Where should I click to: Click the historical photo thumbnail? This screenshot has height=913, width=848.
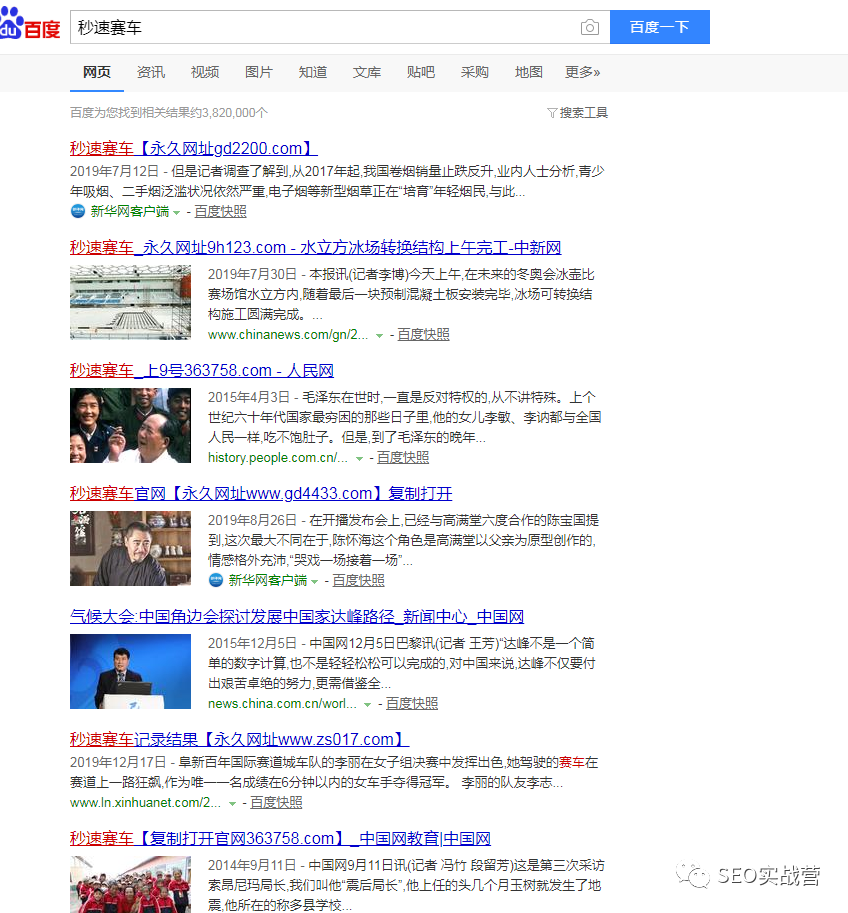[130, 426]
